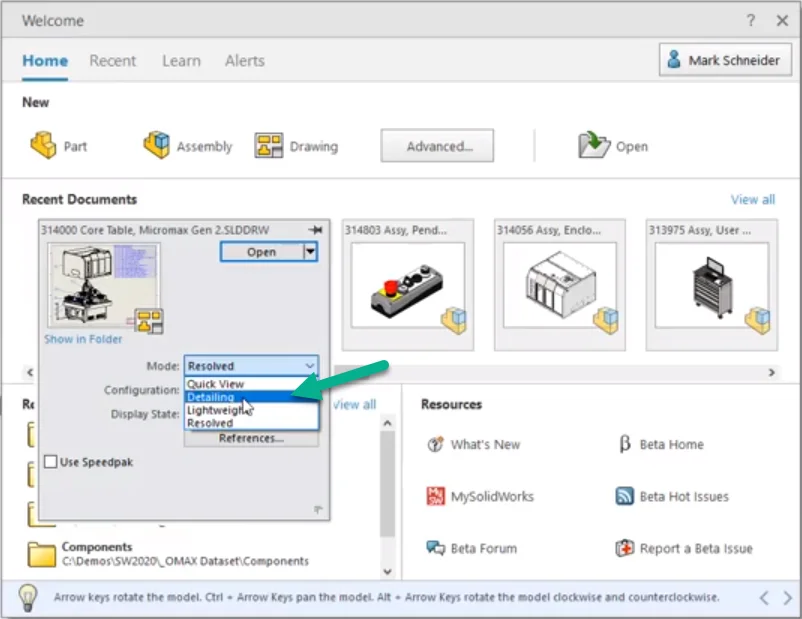This screenshot has height=619, width=802.
Task: Open the What's New resource icon
Action: (x=435, y=445)
